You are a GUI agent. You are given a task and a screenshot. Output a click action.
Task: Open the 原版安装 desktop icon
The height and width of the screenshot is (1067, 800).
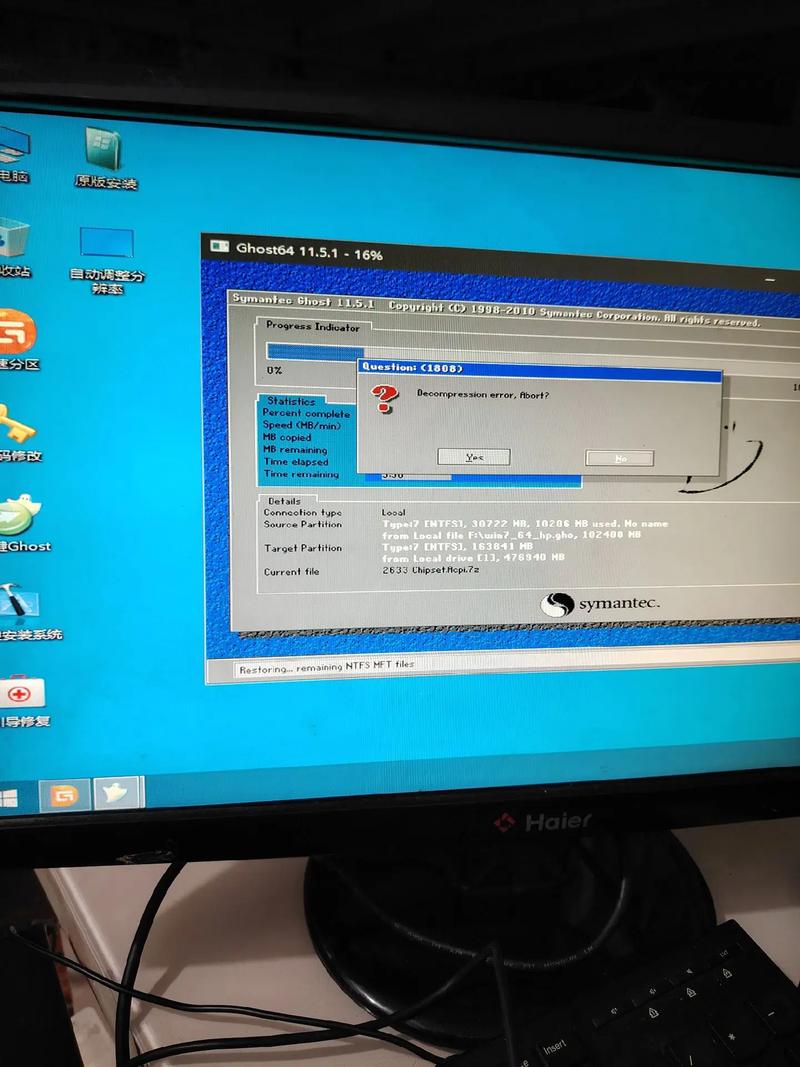click(103, 151)
